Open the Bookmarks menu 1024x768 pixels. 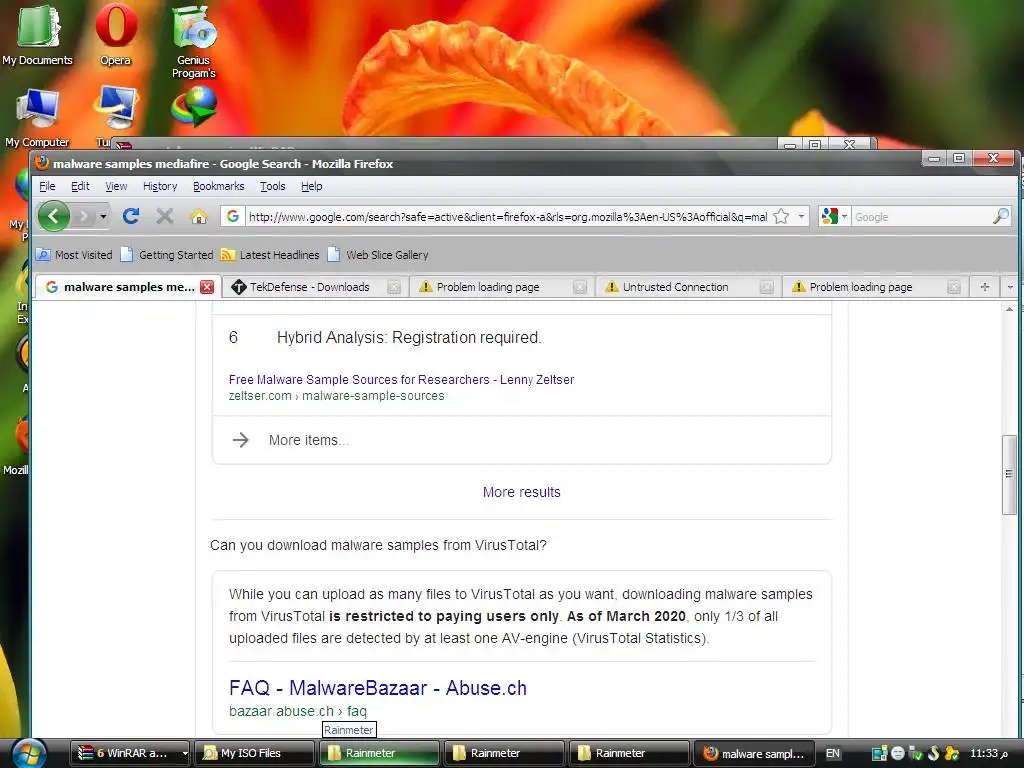coord(218,186)
